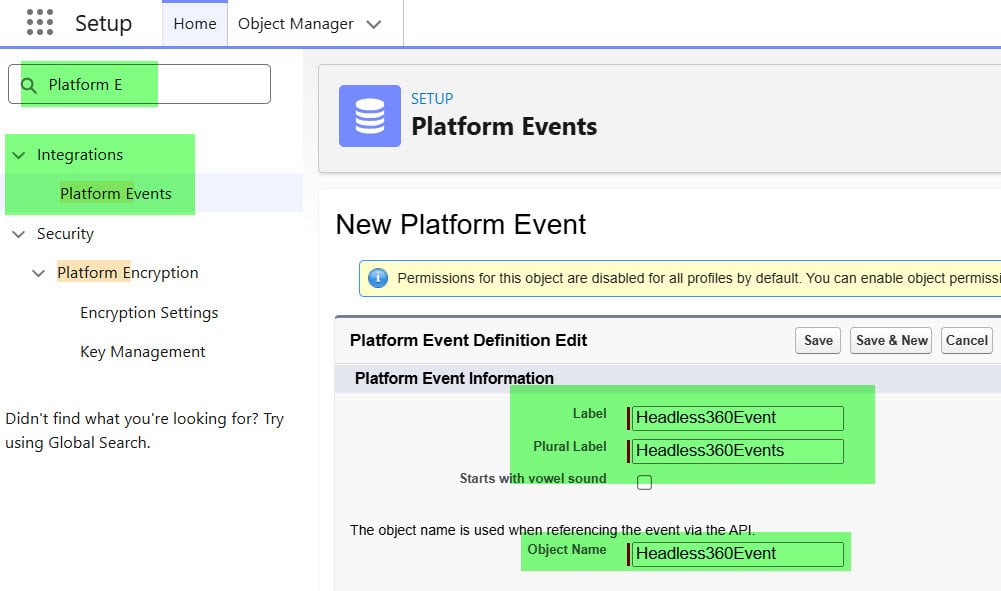Image resolution: width=1001 pixels, height=591 pixels.
Task: Collapse the Platform Encryption chevron
Action: [x=38, y=273]
